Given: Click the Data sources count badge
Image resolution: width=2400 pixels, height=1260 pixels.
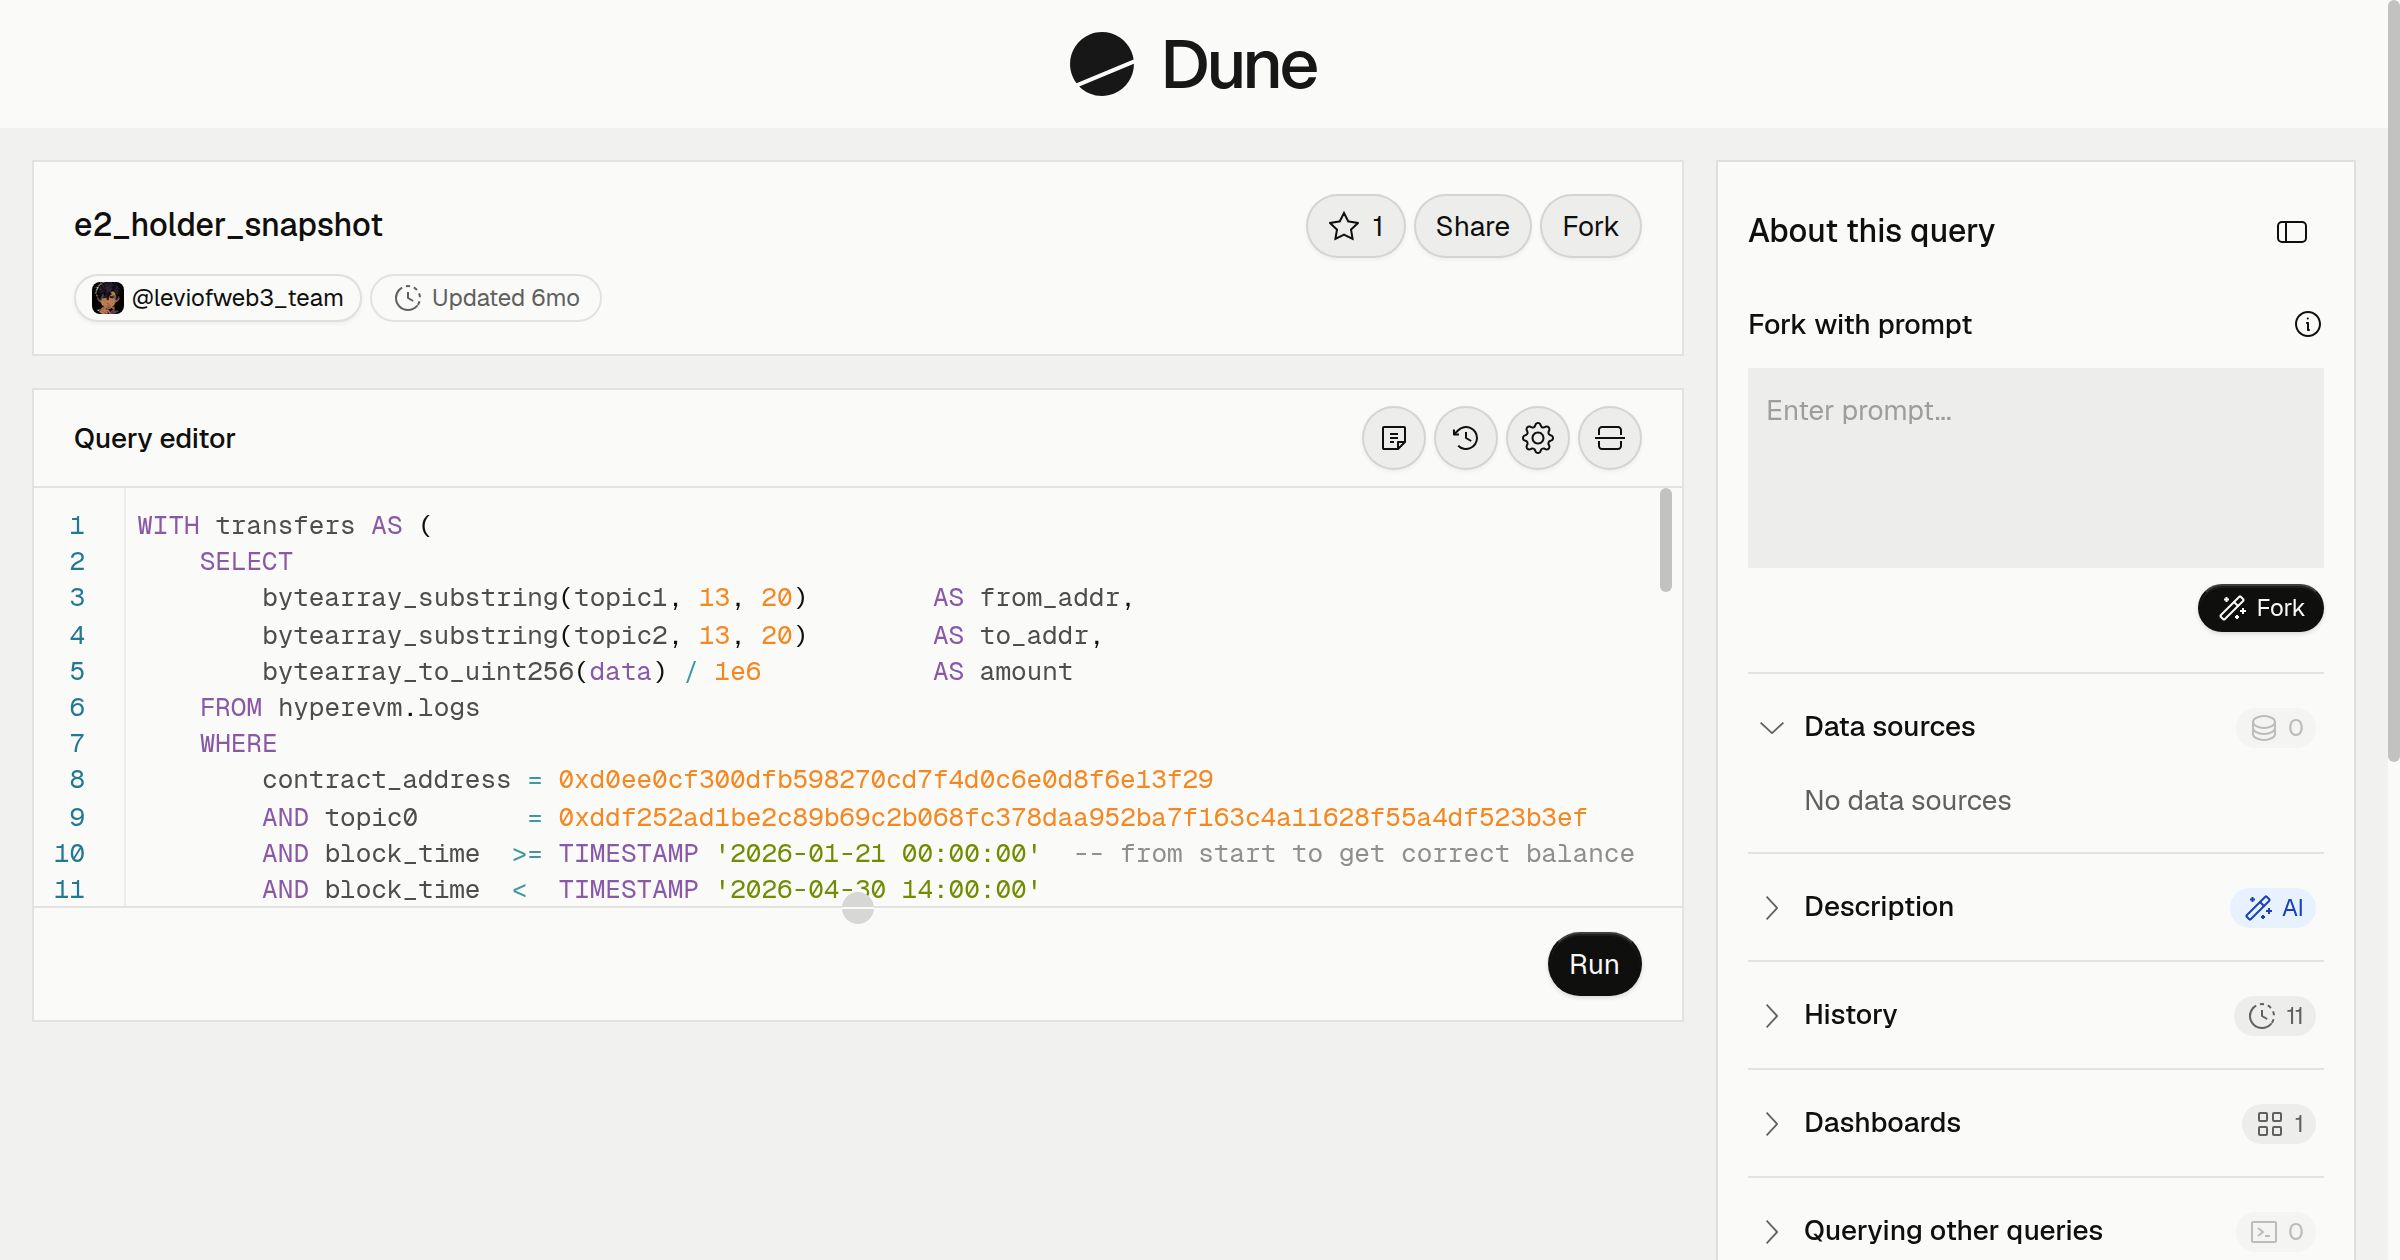Looking at the screenshot, I should point(2276,727).
